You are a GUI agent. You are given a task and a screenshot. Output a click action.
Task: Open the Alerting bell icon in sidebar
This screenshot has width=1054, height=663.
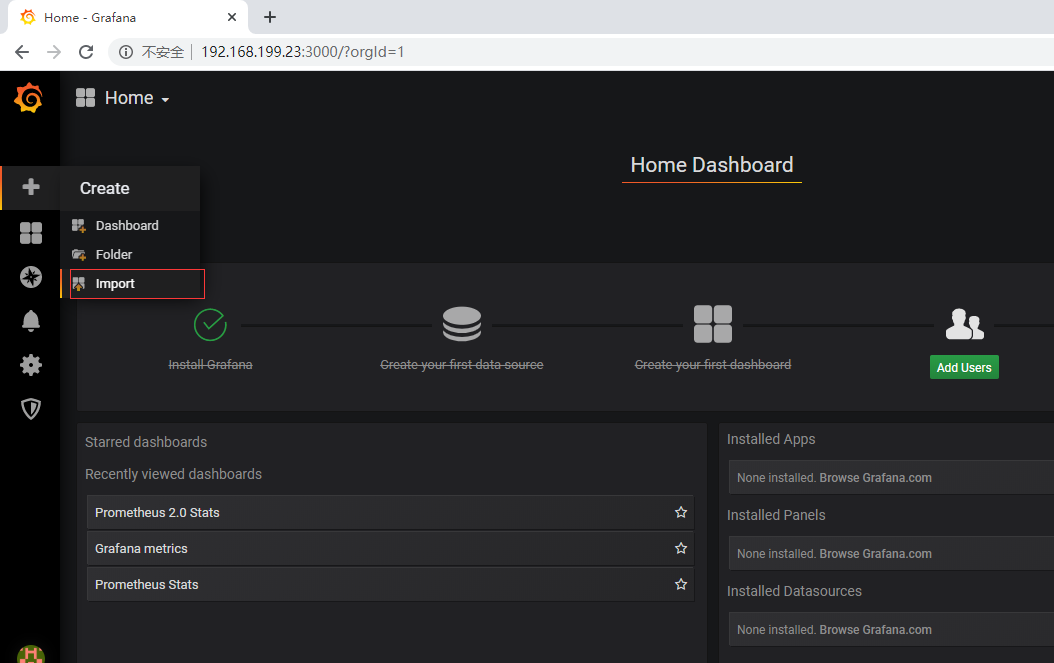pyautogui.click(x=31, y=321)
